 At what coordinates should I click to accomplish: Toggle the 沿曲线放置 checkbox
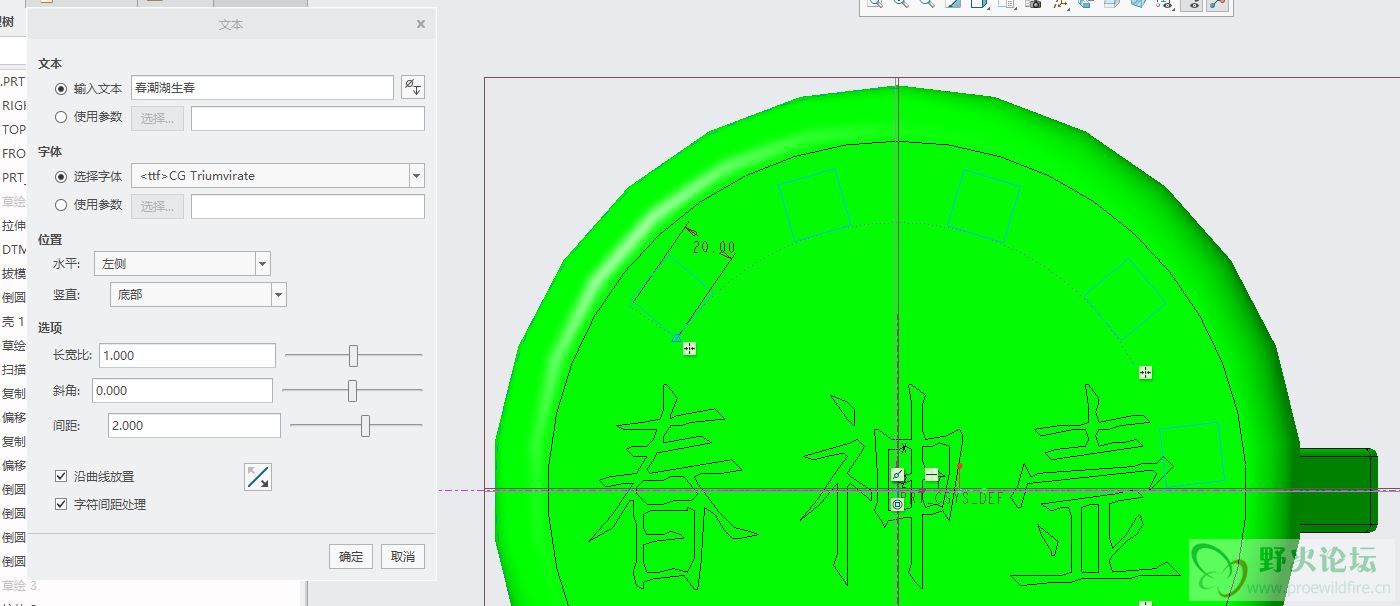coord(61,477)
